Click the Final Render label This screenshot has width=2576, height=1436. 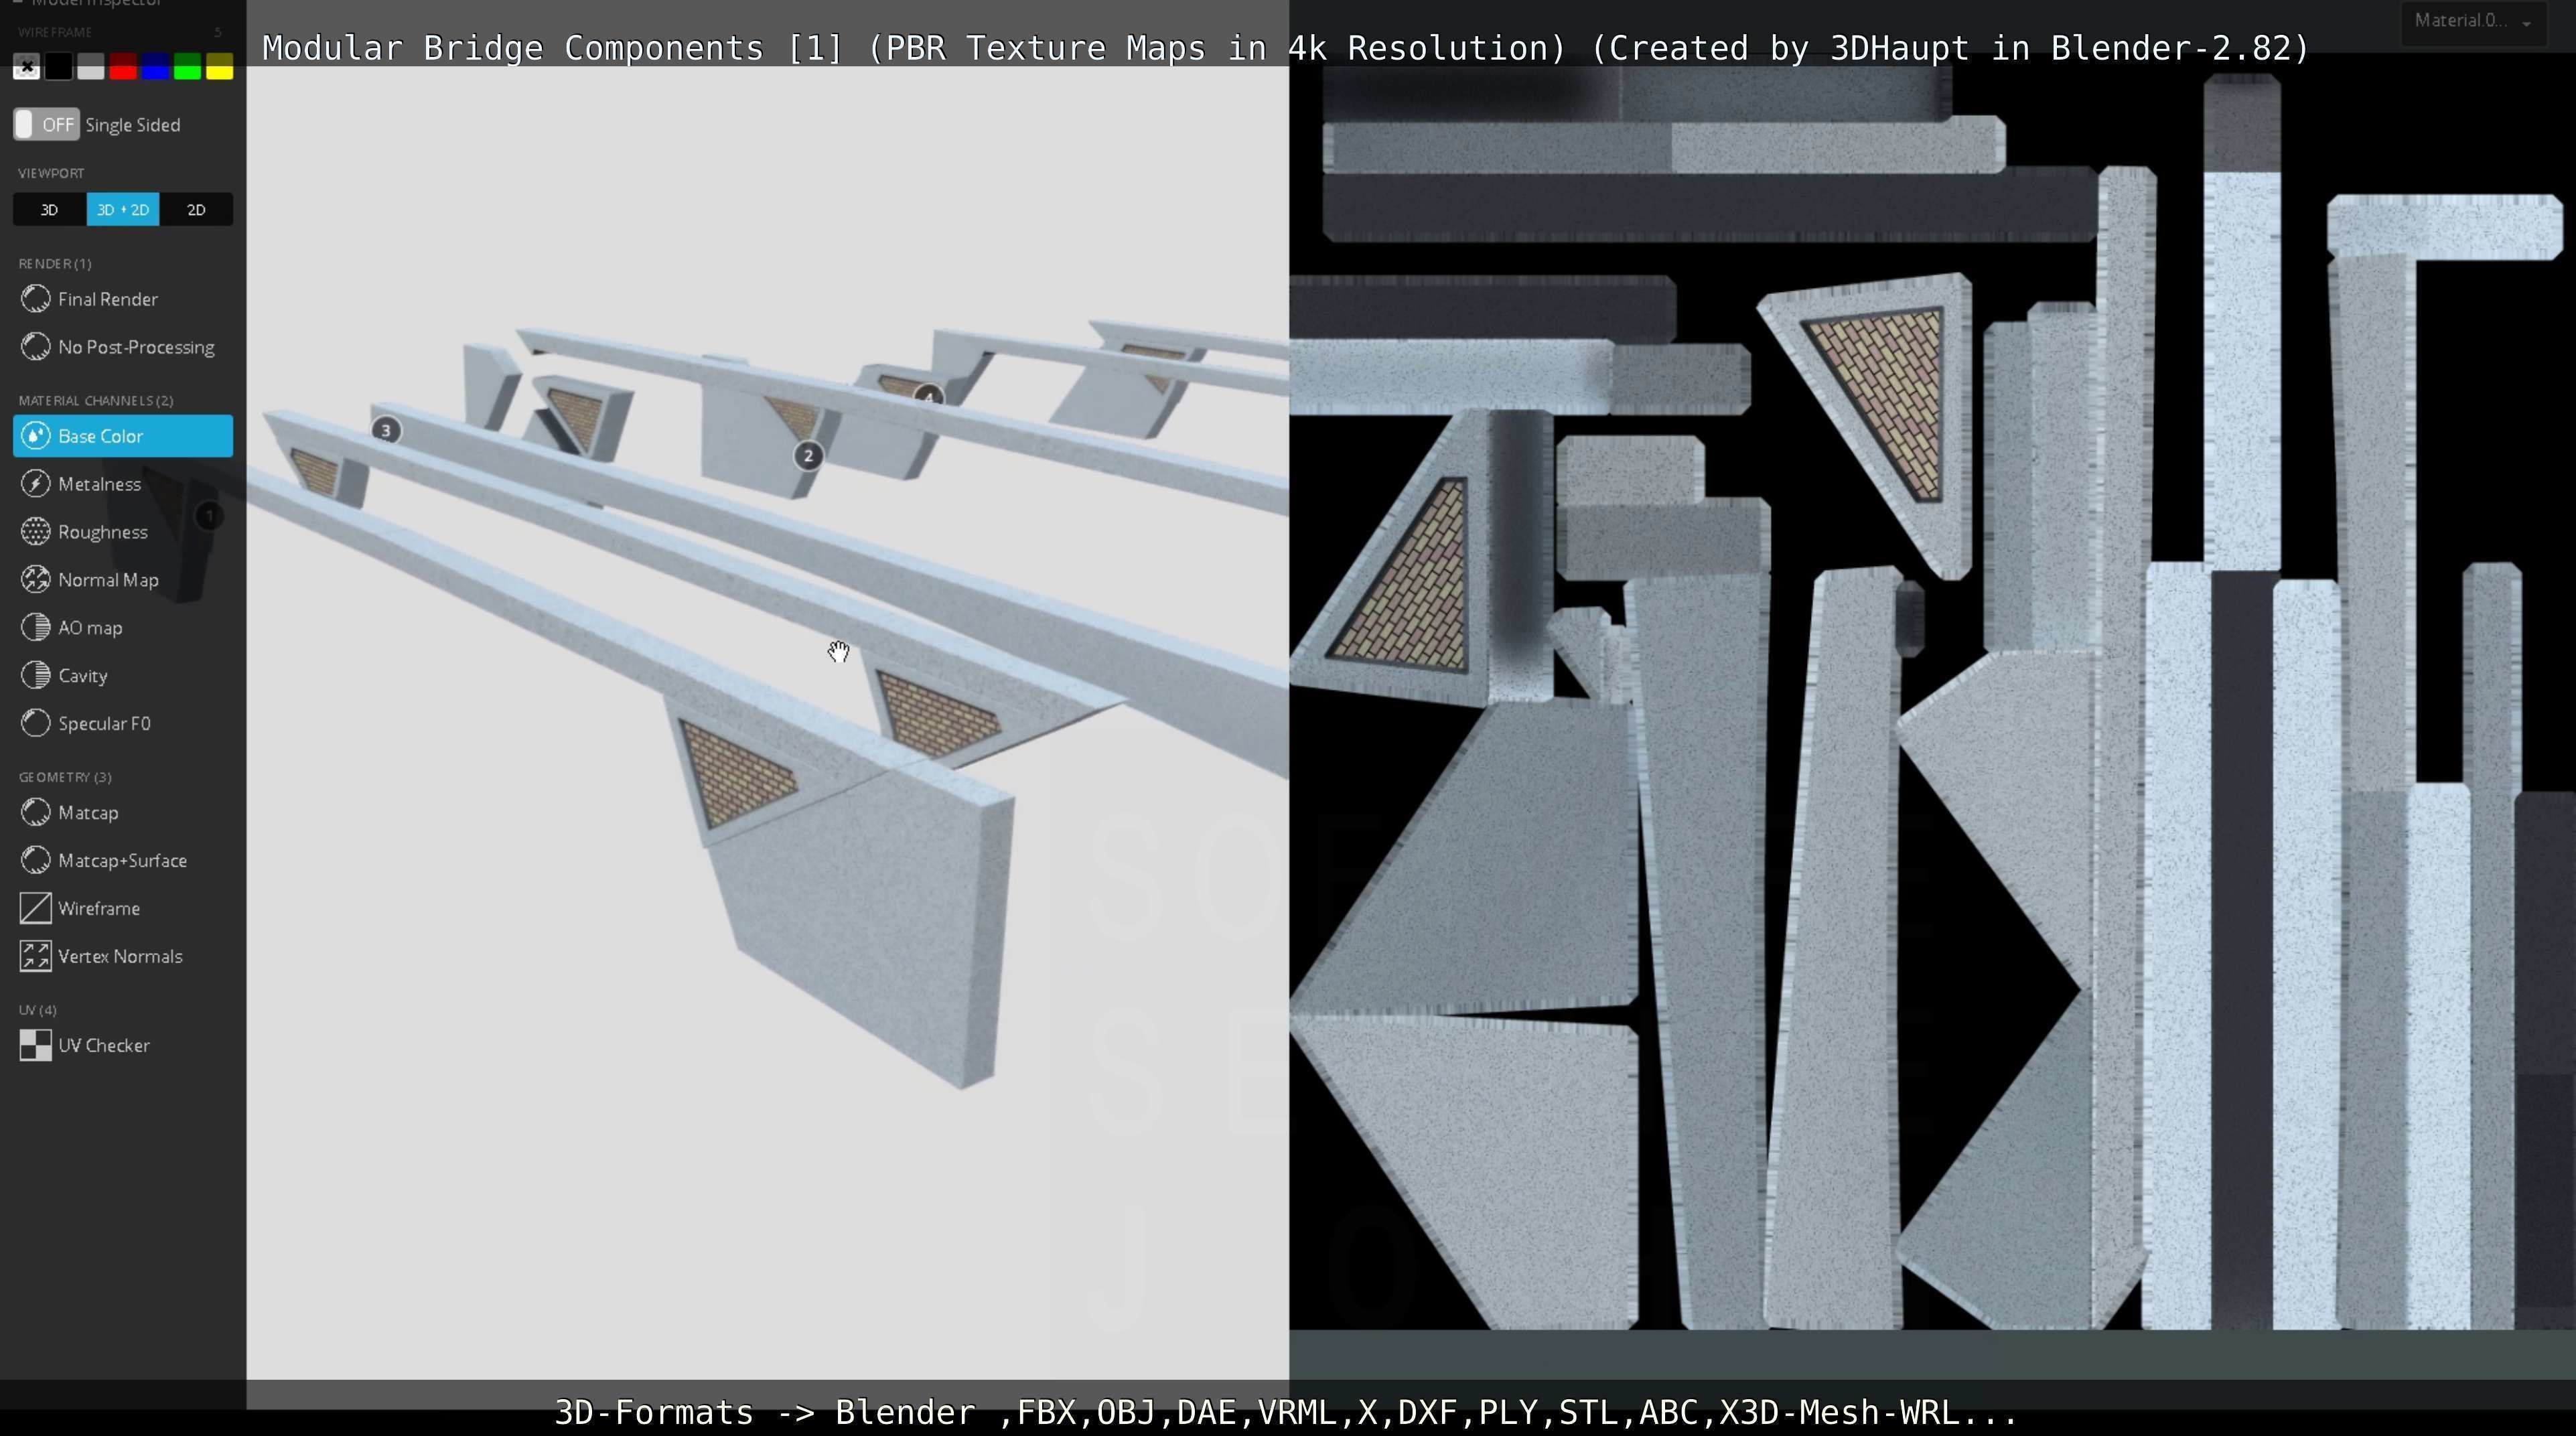[x=108, y=300]
